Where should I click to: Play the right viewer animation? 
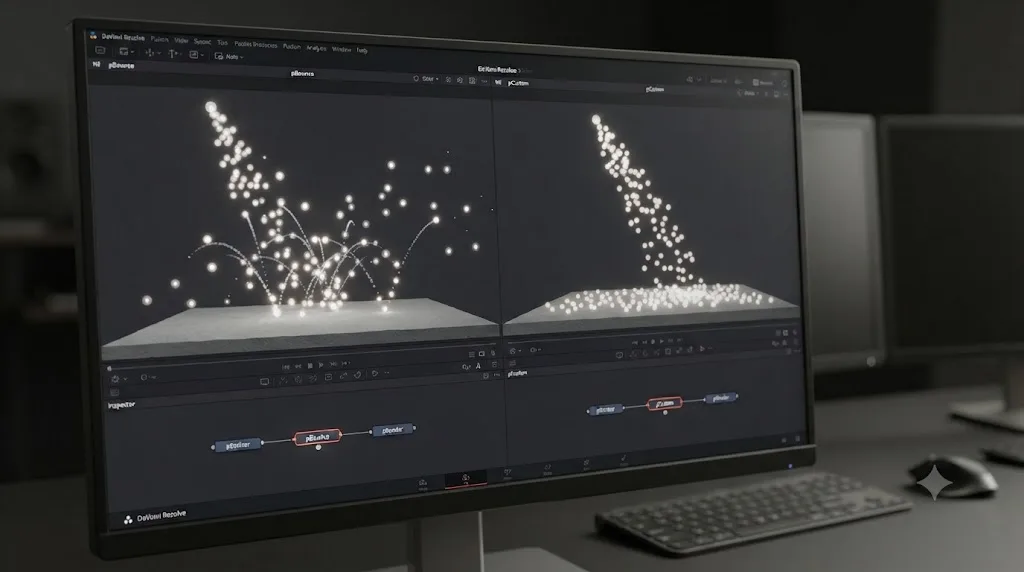click(662, 341)
